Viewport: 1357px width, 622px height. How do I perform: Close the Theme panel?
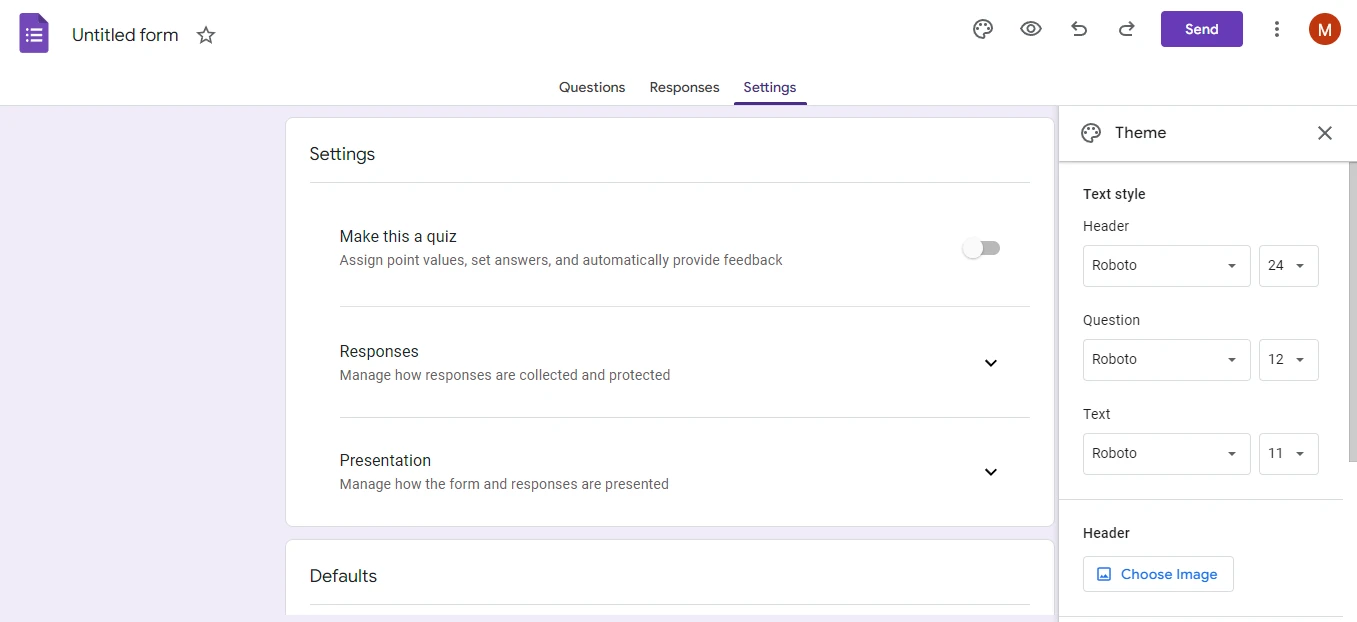(1324, 132)
